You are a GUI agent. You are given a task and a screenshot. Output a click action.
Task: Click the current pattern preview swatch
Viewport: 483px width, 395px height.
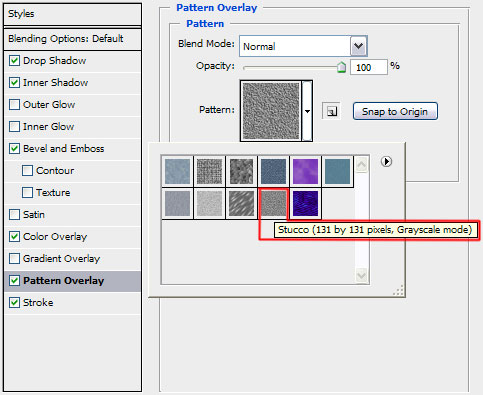tap(271, 111)
